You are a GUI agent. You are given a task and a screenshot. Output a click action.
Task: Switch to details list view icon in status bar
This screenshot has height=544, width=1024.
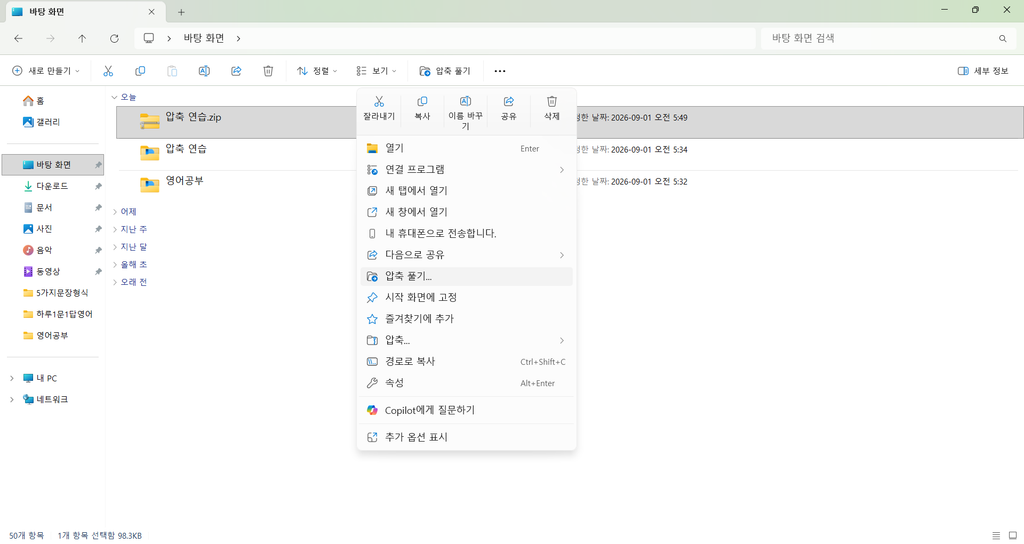pyautogui.click(x=996, y=536)
